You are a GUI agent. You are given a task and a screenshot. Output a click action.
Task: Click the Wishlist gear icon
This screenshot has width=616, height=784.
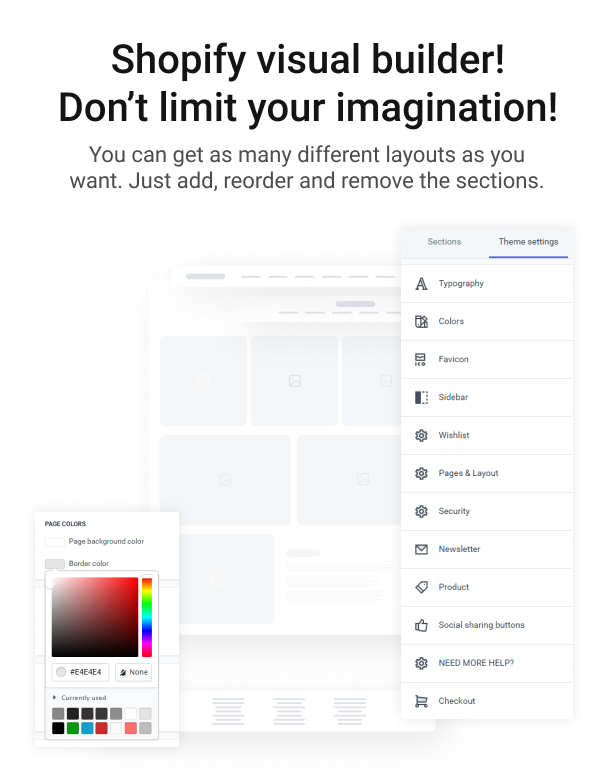[421, 436]
